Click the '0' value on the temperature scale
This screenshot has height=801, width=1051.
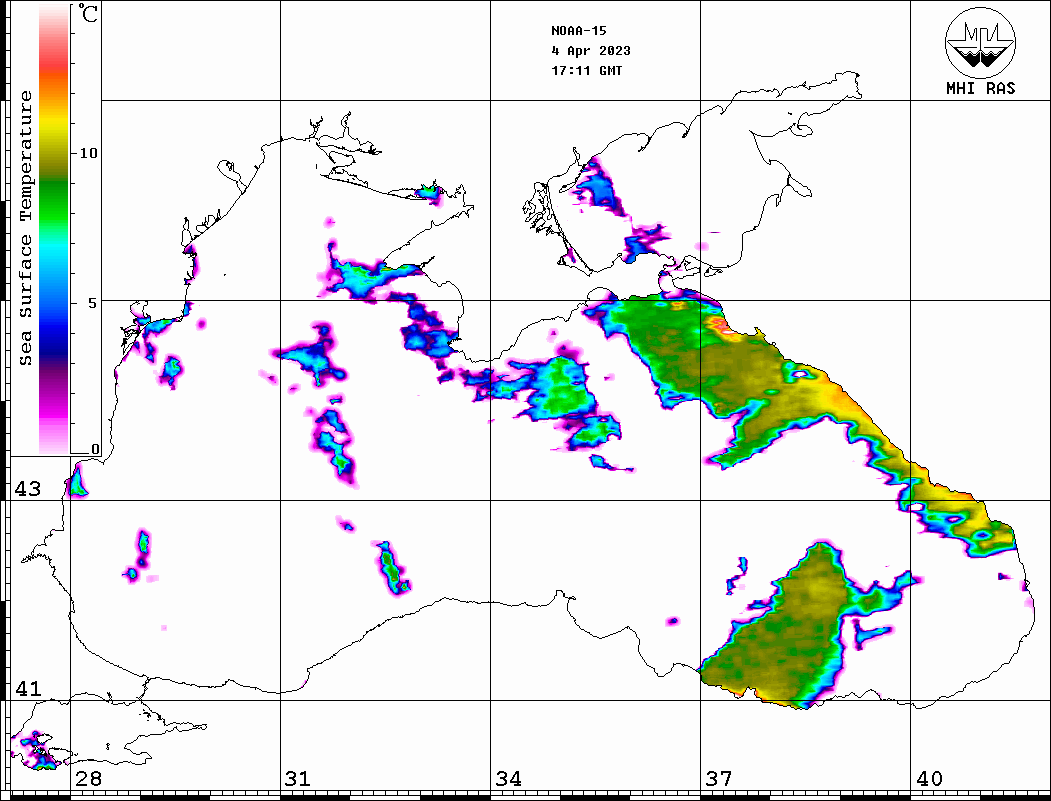point(95,449)
